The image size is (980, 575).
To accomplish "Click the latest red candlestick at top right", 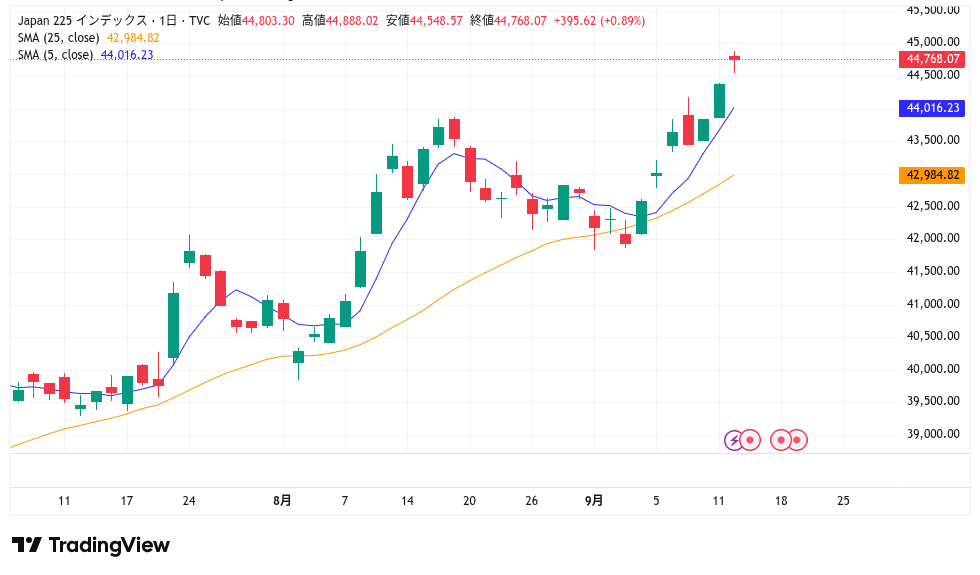I will click(x=734, y=59).
